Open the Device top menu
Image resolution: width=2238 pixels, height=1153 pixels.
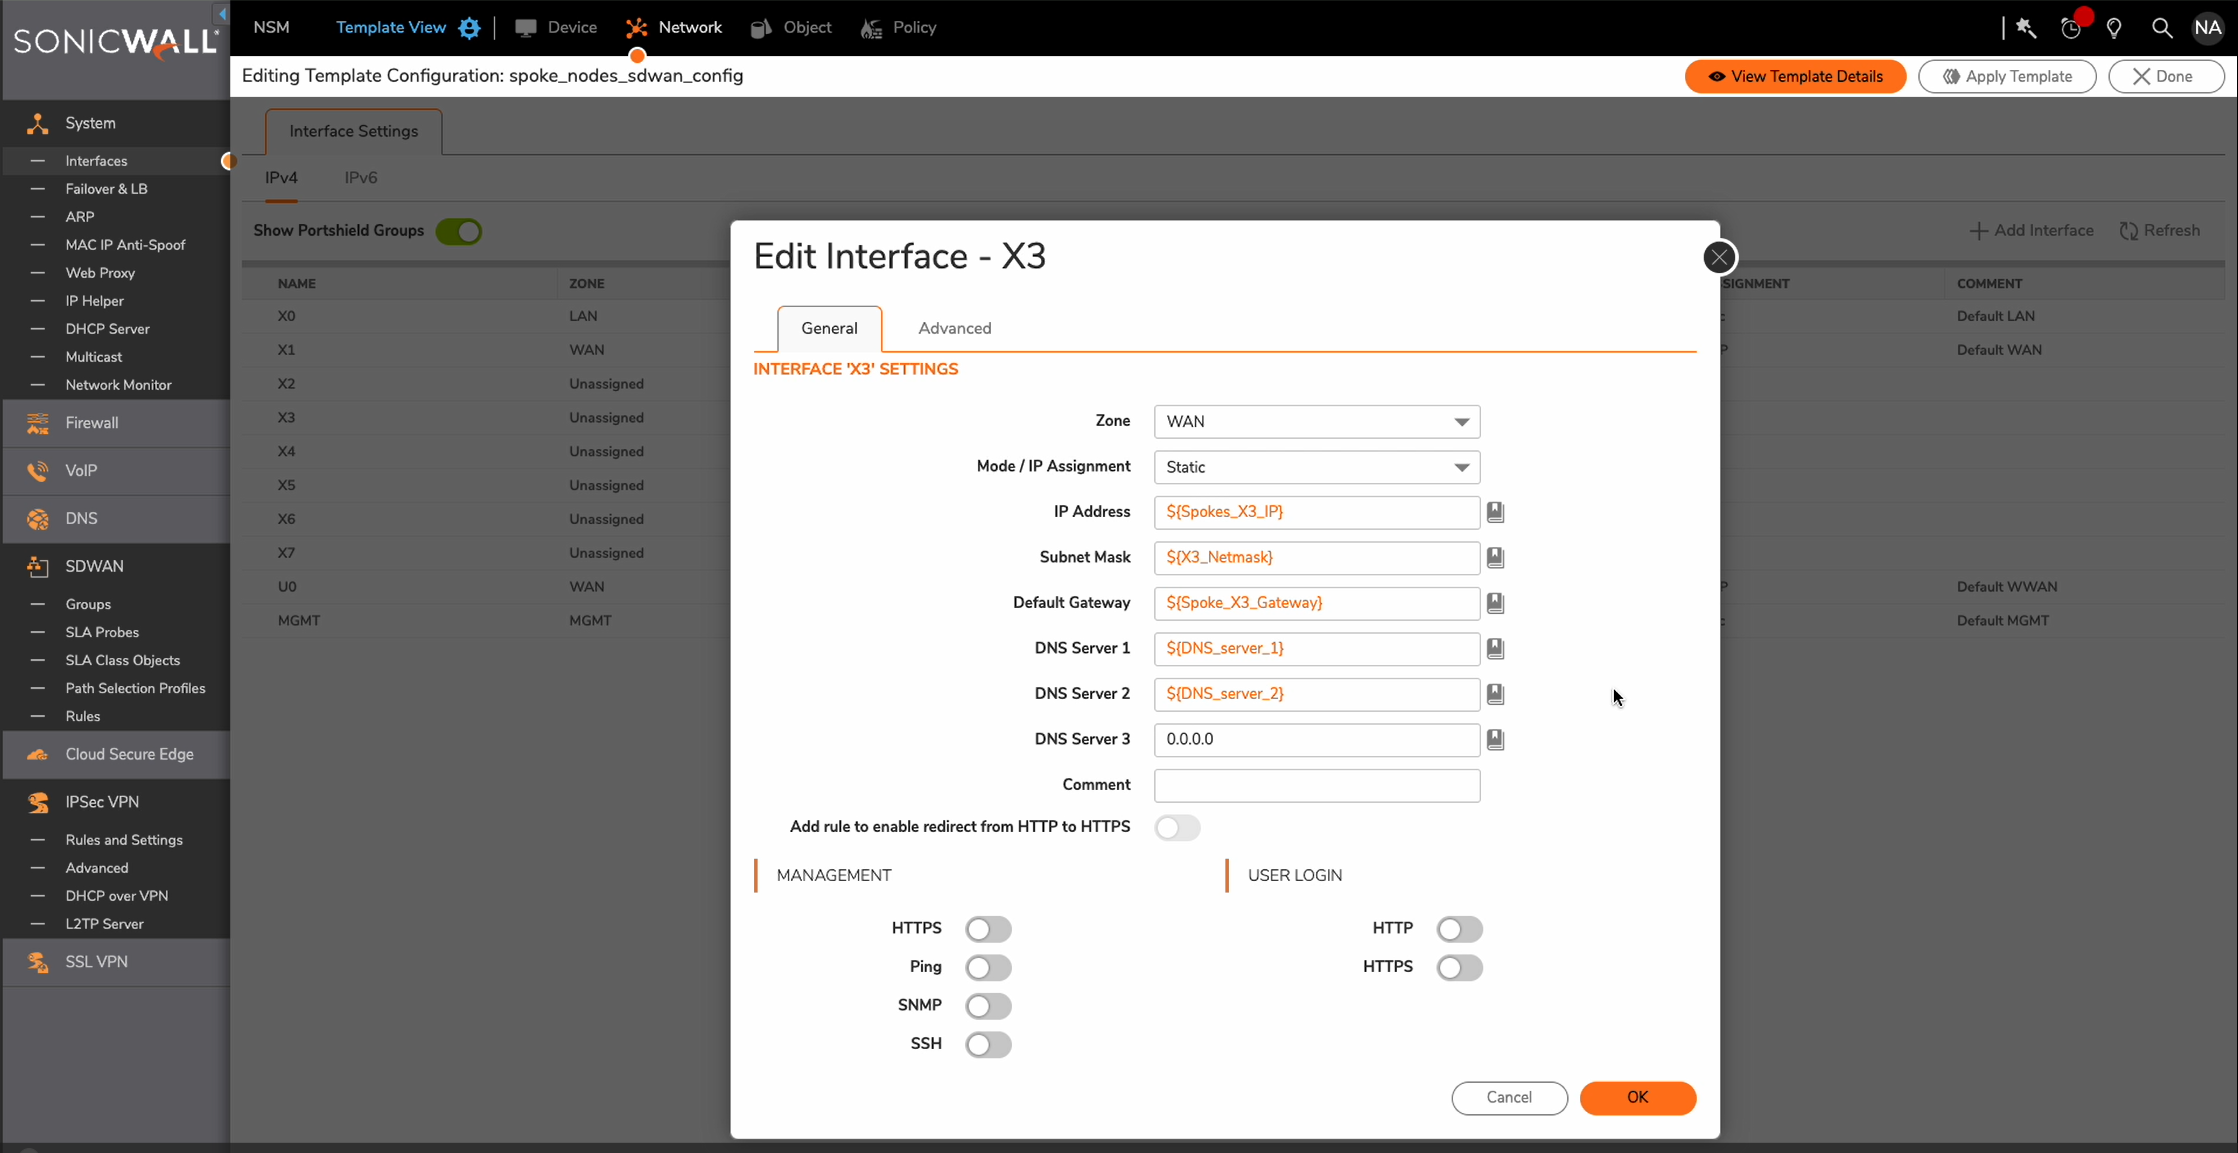pos(556,28)
